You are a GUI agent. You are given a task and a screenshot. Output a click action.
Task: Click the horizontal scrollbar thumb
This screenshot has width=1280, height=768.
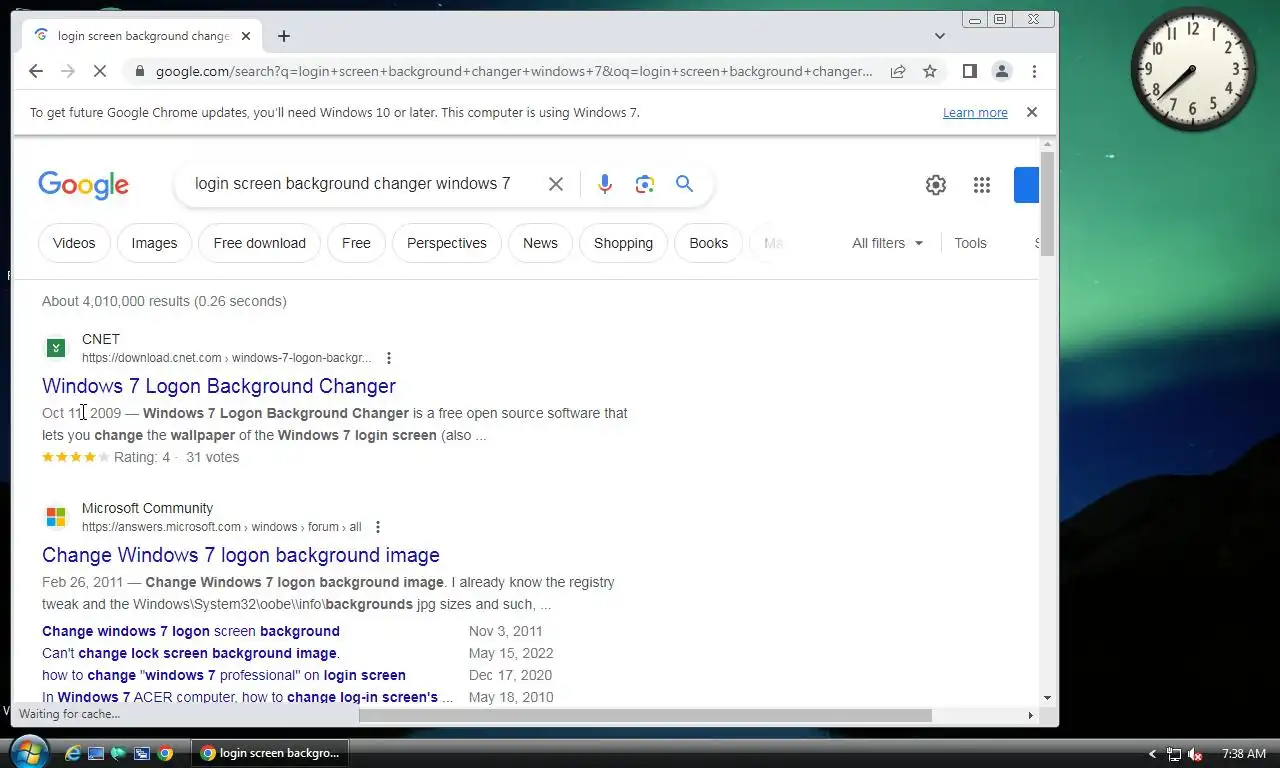tap(645, 715)
